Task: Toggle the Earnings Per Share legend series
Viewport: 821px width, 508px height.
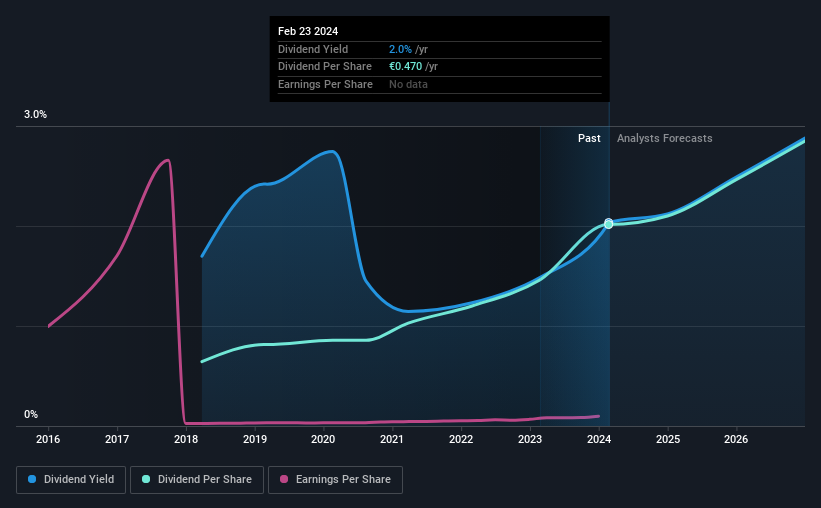Action: [x=335, y=479]
